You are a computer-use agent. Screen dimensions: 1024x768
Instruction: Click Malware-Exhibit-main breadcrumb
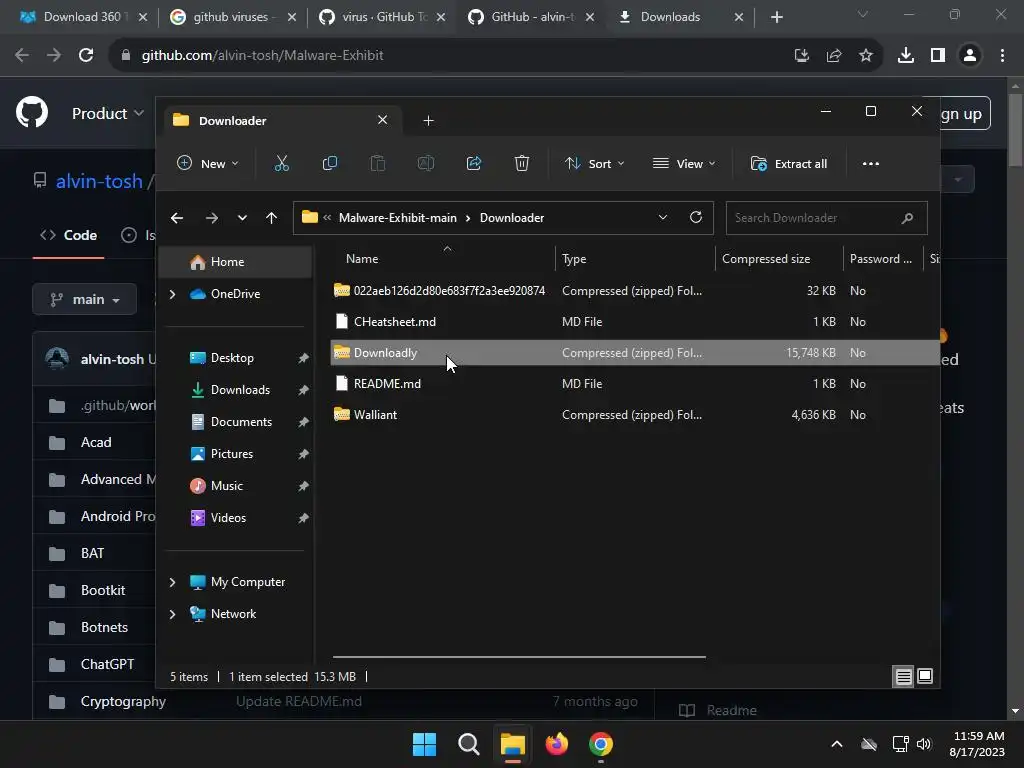coord(398,218)
